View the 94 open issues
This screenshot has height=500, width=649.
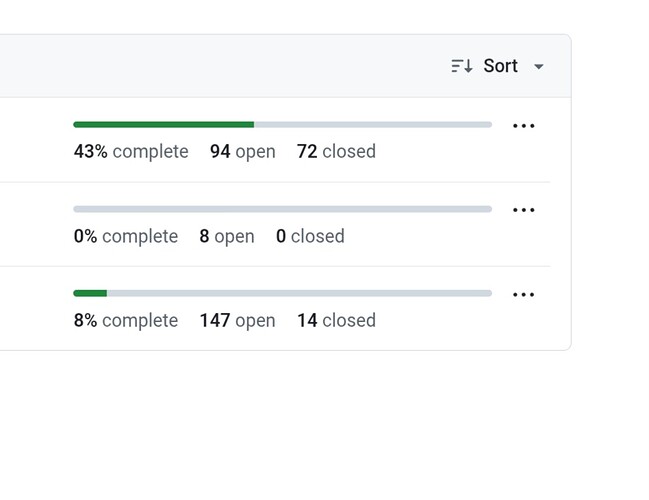[x=242, y=152]
